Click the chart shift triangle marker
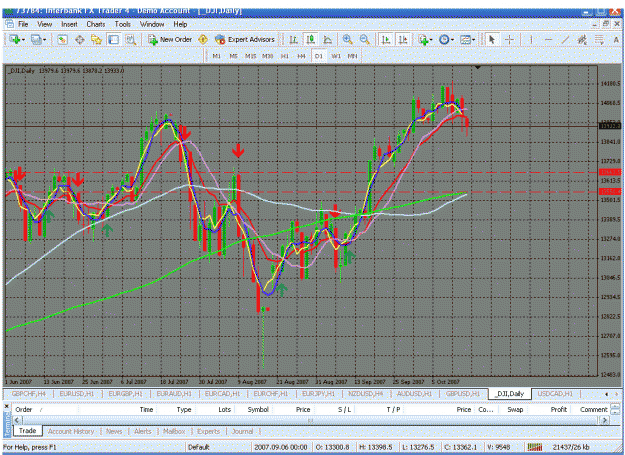 point(478,68)
